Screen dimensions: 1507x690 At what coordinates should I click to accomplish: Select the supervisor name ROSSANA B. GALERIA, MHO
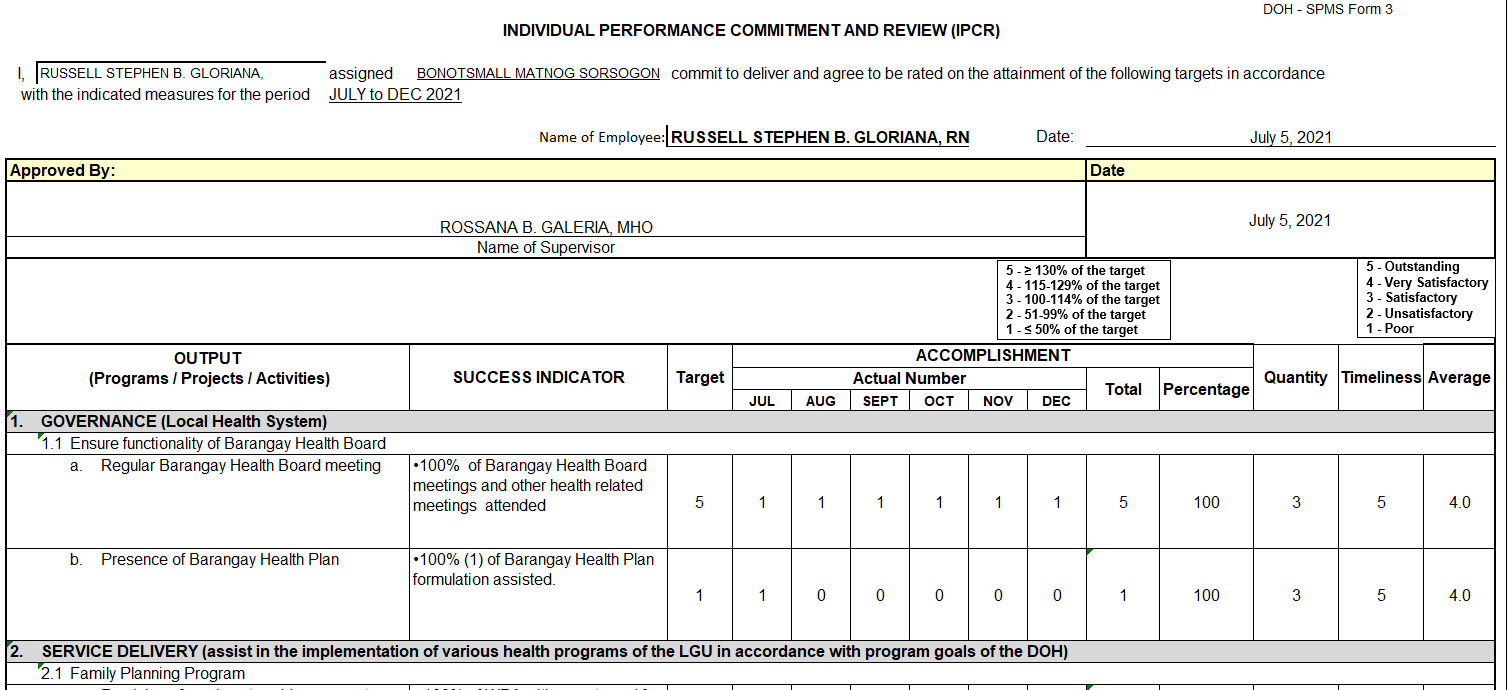[545, 226]
